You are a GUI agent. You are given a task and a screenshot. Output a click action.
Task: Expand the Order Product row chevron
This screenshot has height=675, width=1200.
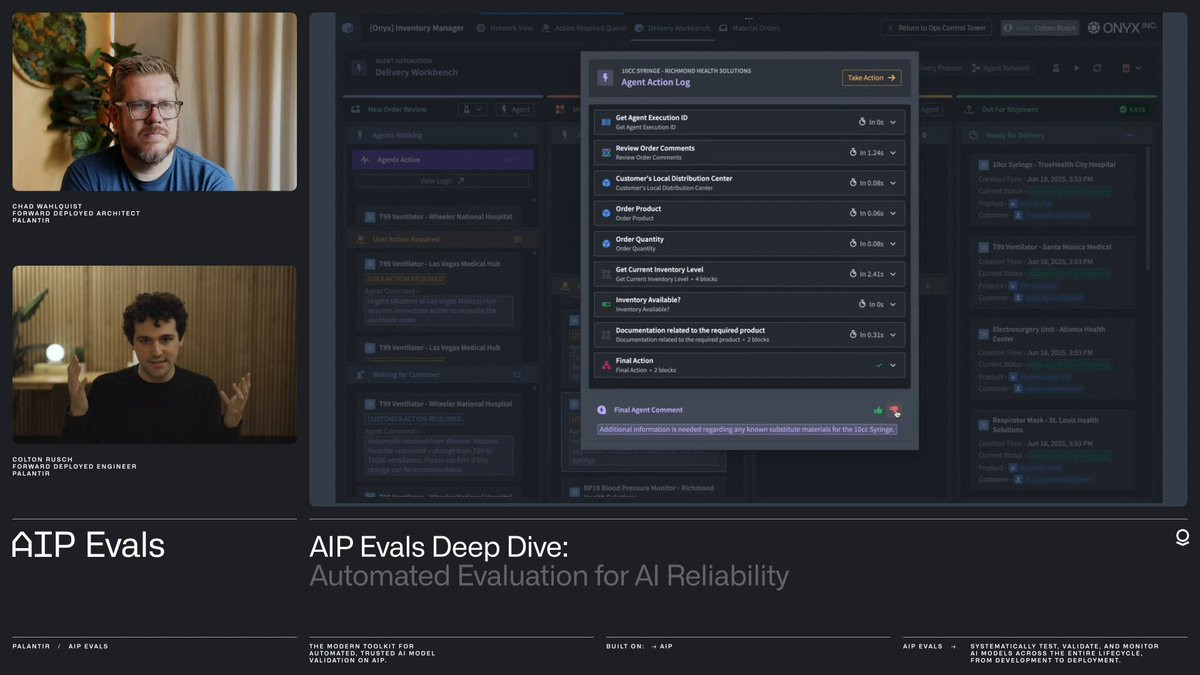click(893, 213)
